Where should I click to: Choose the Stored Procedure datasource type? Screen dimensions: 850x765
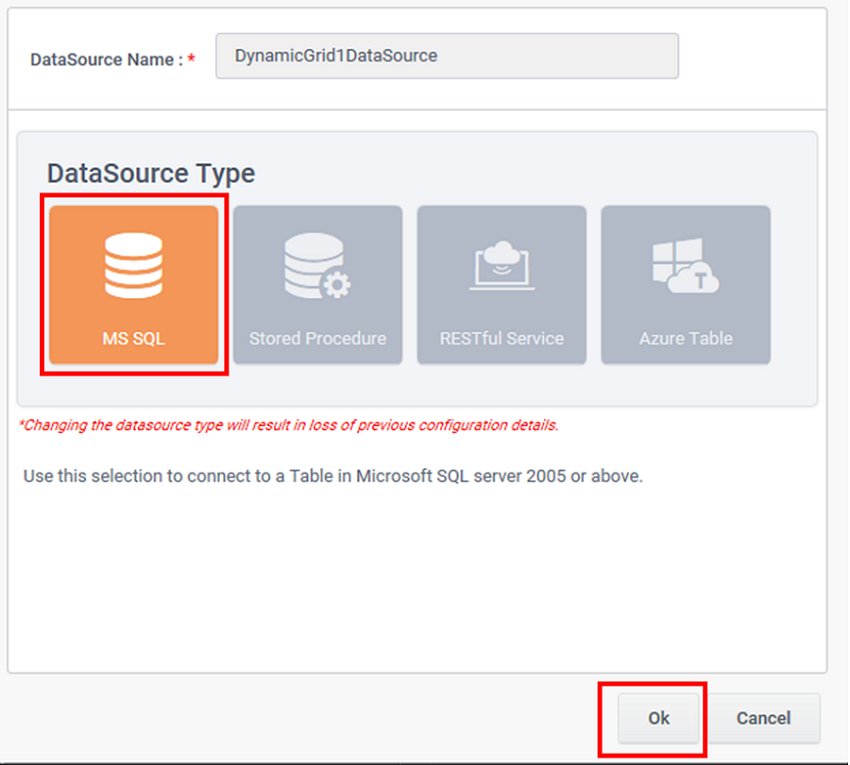(x=318, y=285)
